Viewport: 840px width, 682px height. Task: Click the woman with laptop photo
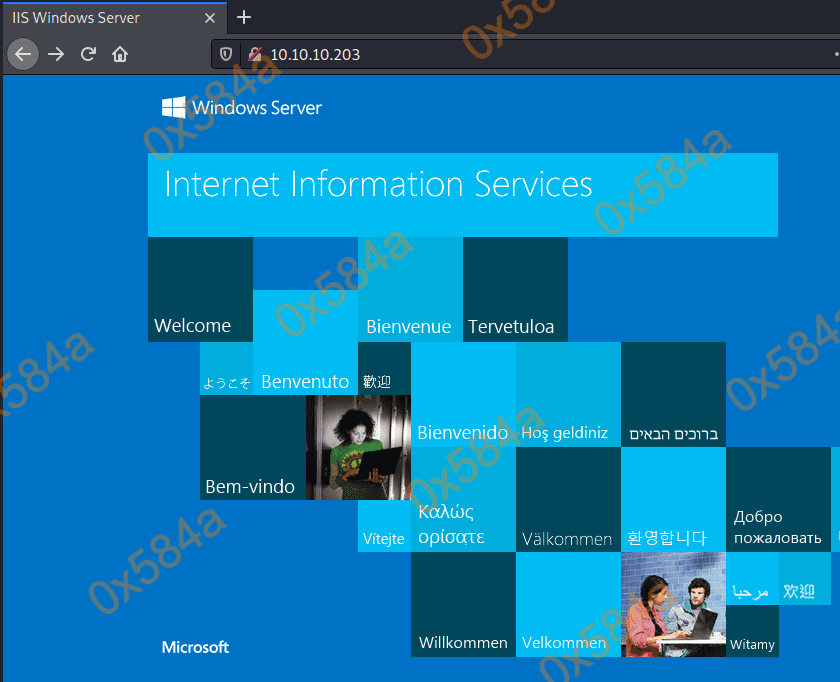click(x=358, y=447)
